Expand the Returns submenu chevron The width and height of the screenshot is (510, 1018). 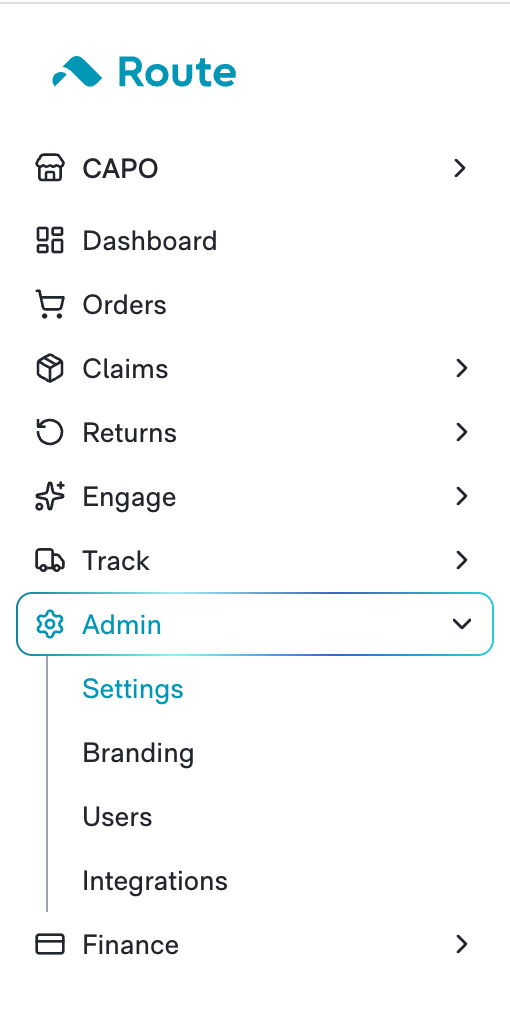pos(461,432)
